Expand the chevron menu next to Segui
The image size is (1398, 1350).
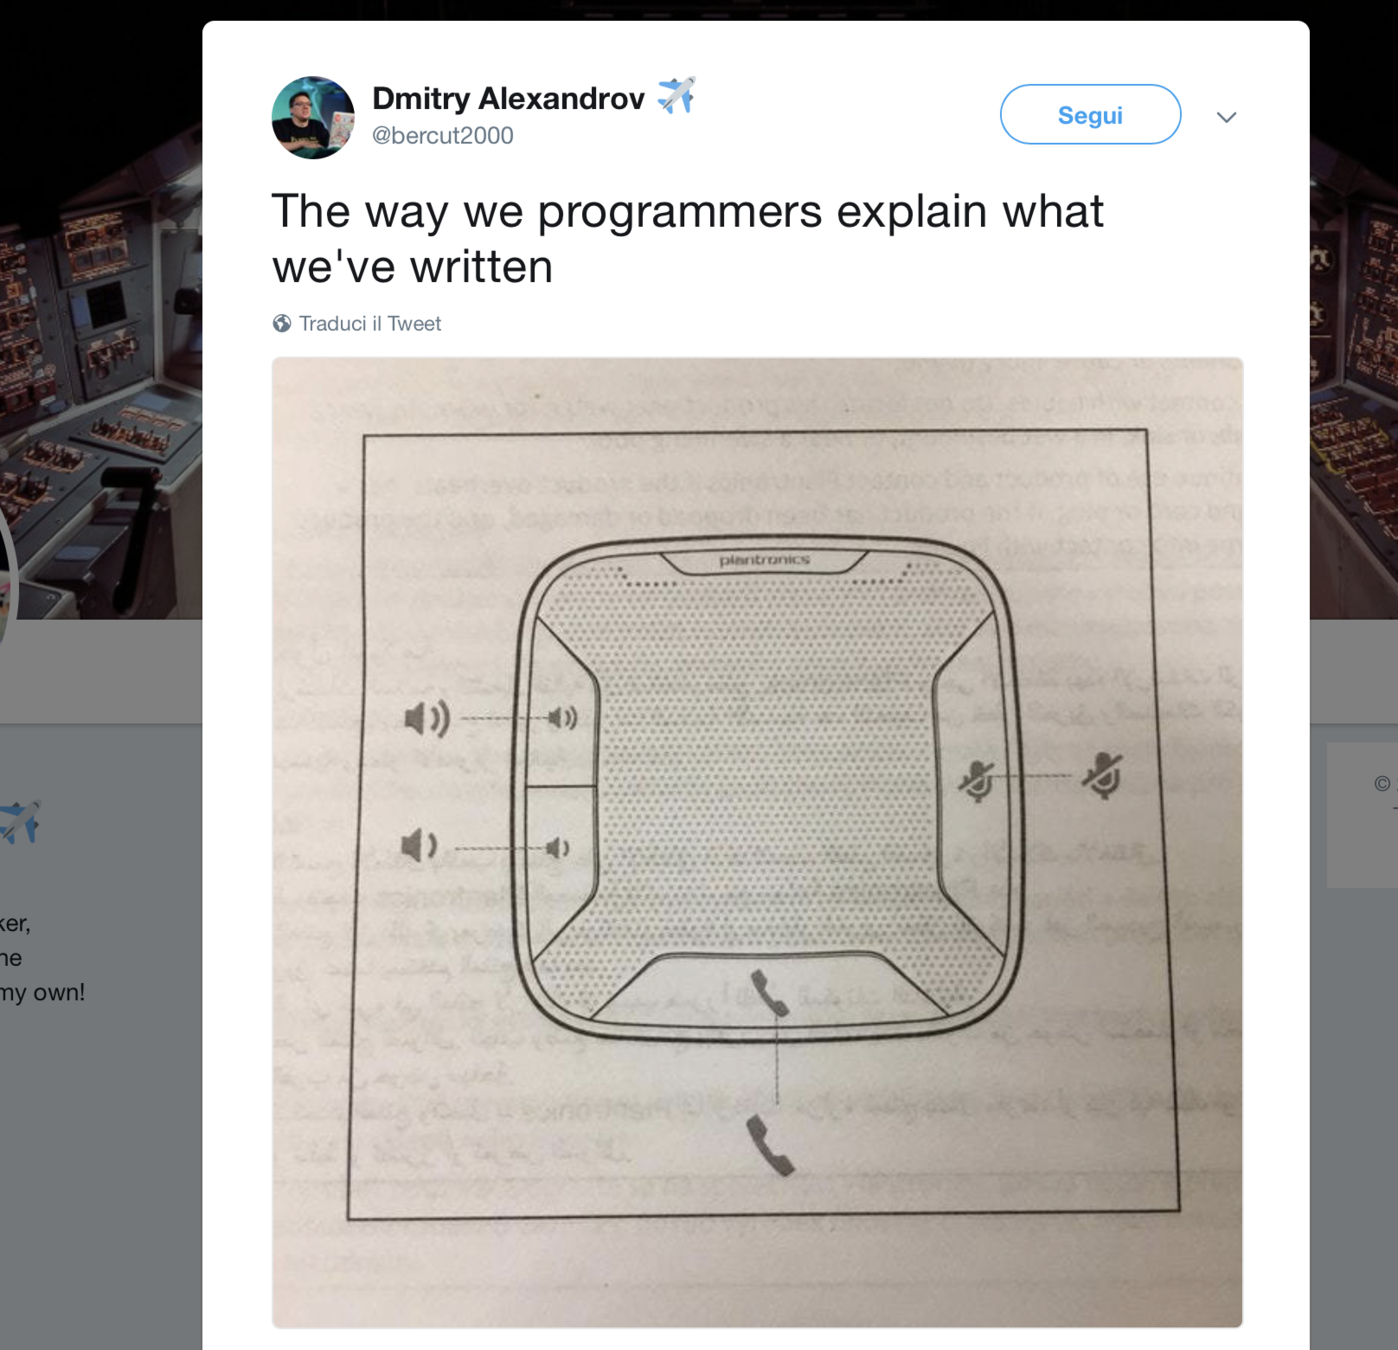pyautogui.click(x=1227, y=117)
